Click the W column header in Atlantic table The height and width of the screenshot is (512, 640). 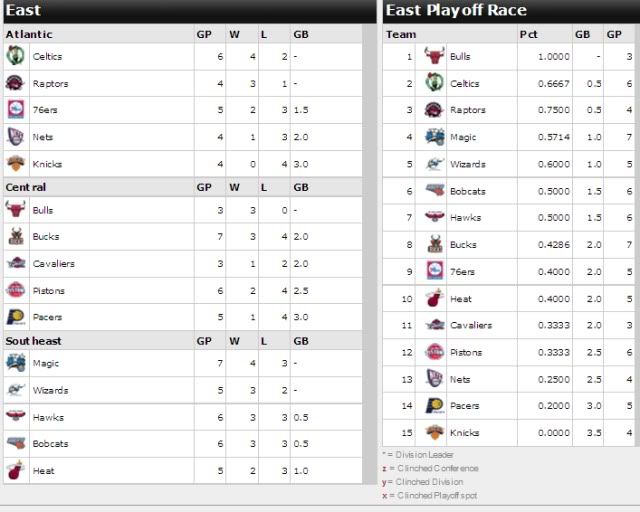coord(234,34)
